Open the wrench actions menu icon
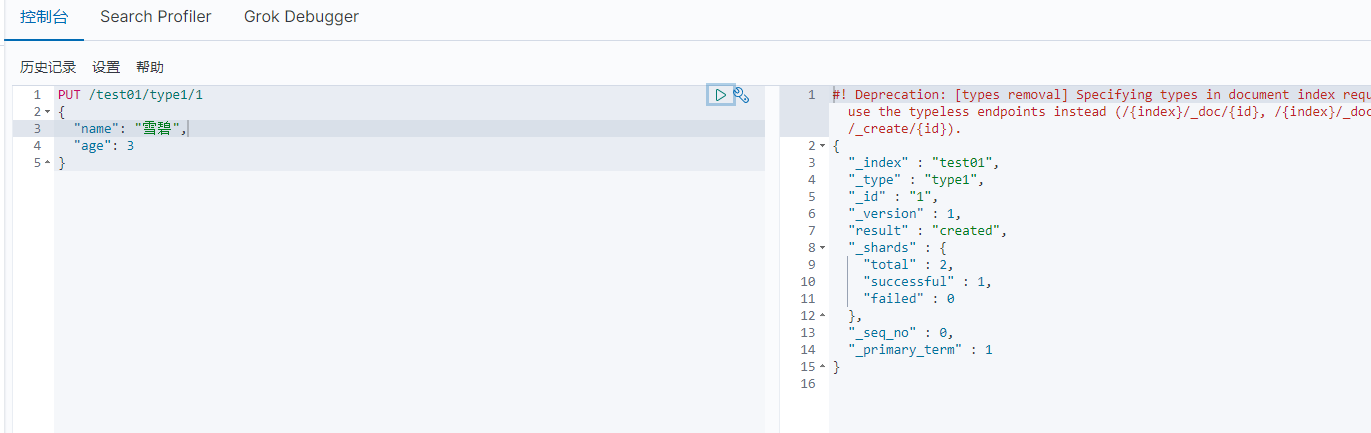Image resolution: width=1371 pixels, height=433 pixels. point(741,95)
